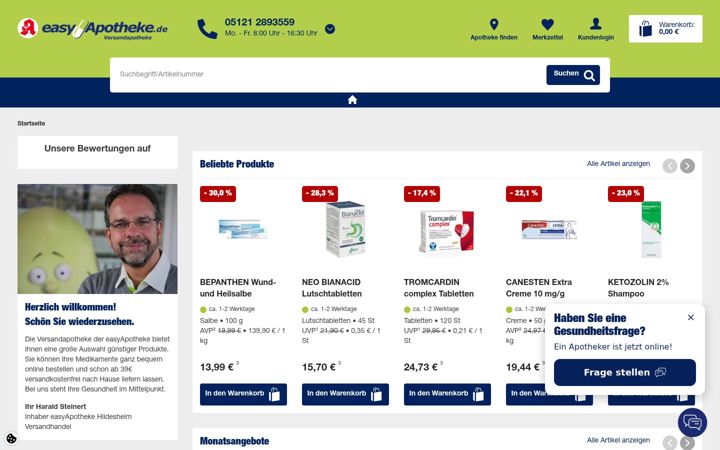The image size is (720, 450).
Task: Open KETOZOLIN 2% Shampoo product image
Action: 651,229
